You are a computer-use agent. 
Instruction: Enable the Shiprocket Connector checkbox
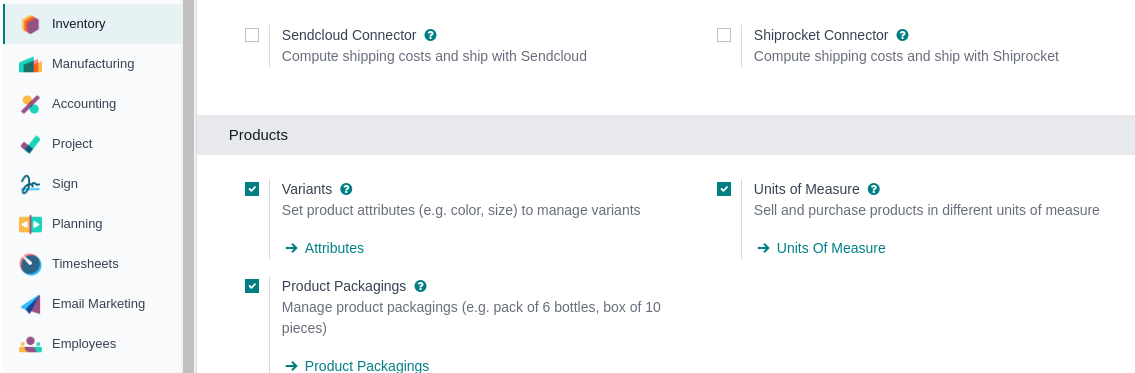[x=724, y=35]
